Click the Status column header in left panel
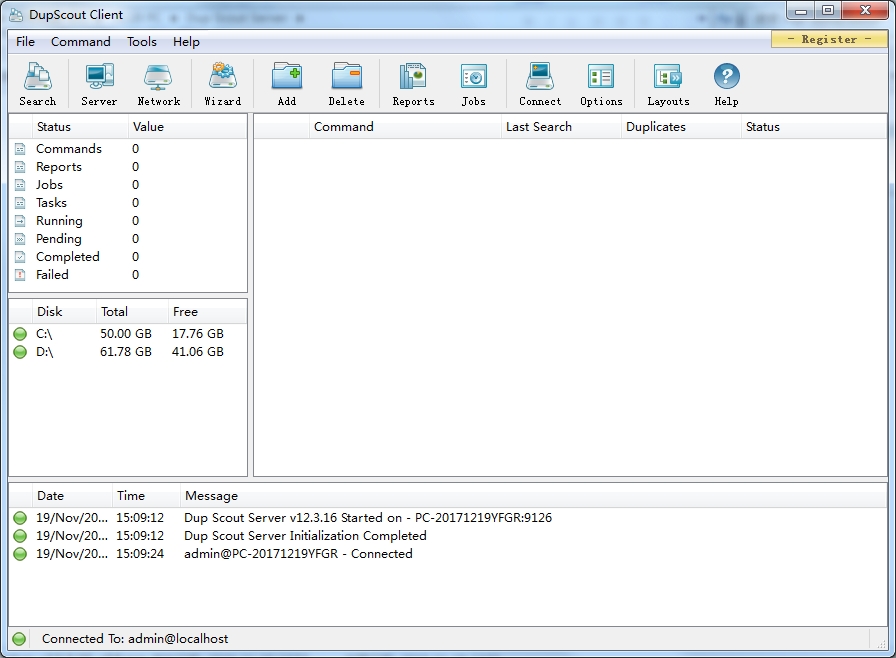Image resolution: width=896 pixels, height=658 pixels. click(80, 127)
